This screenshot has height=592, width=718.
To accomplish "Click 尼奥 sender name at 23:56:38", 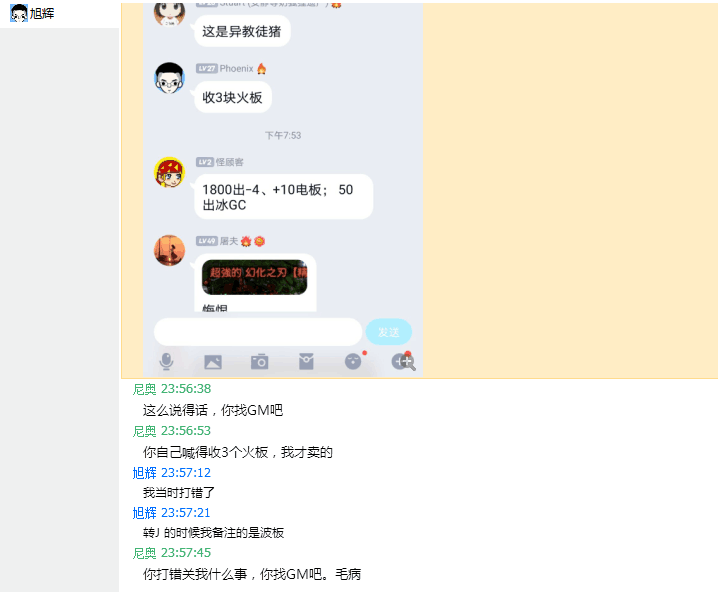I will click(145, 389).
